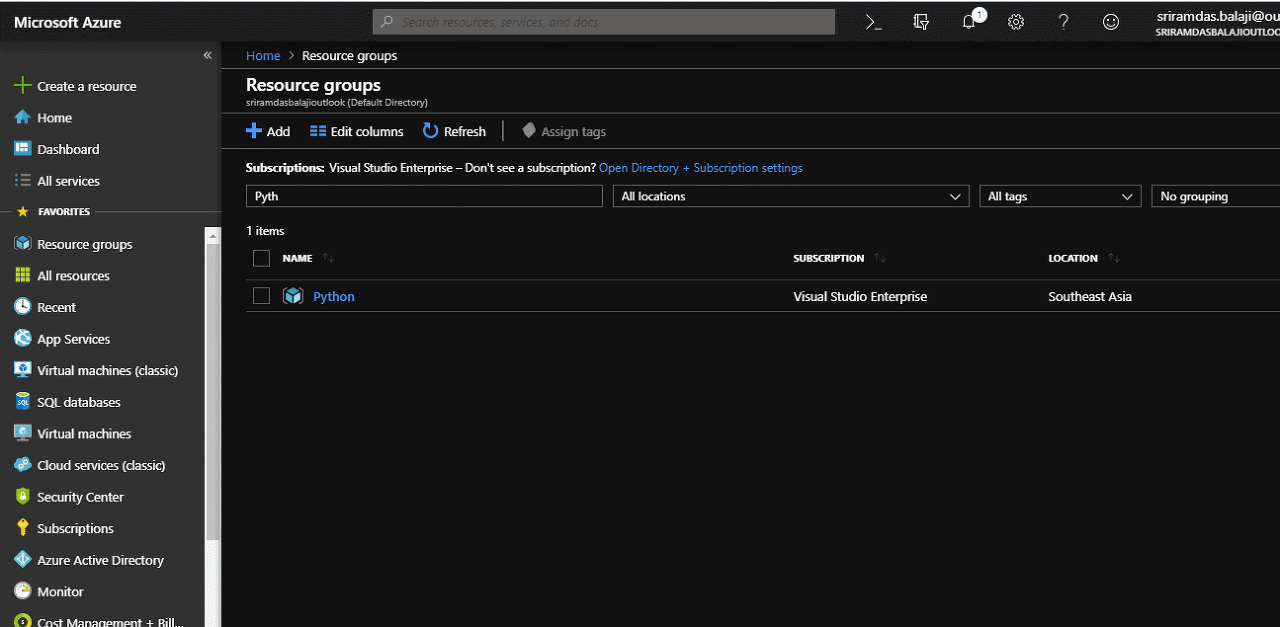This screenshot has width=1280, height=627.
Task: Click the Resource groups breadcrumb text
Action: point(349,56)
